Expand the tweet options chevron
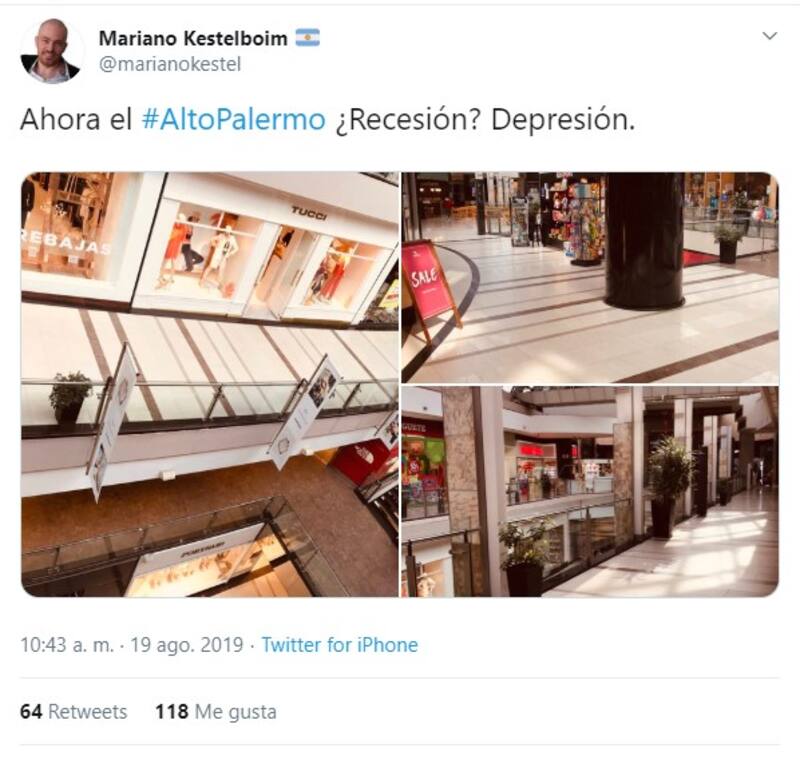The width and height of the screenshot is (800, 760). 769,36
